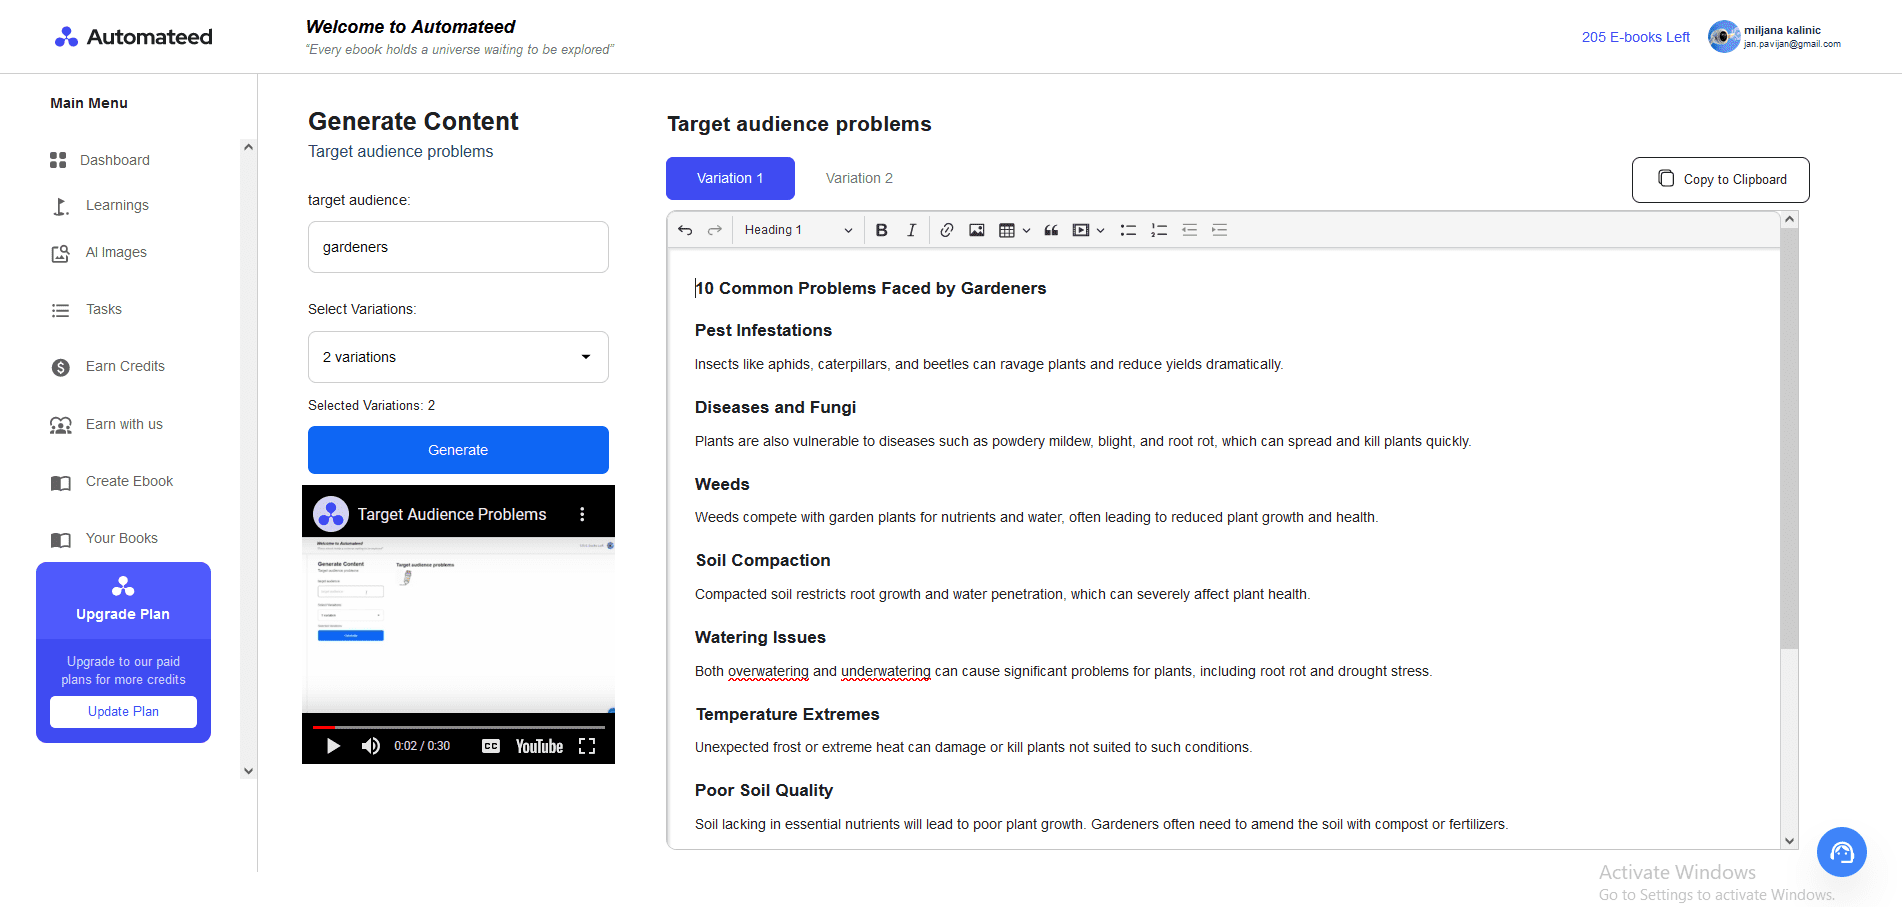Toggle bold formatting
Screen dimensions: 1902x907
point(881,230)
